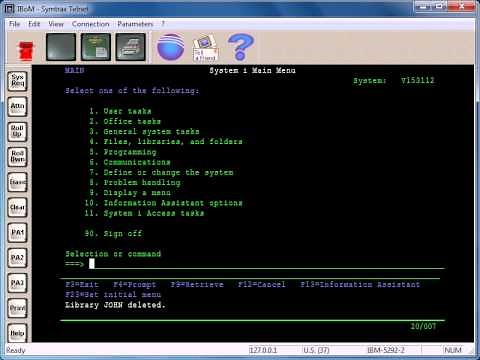The height and width of the screenshot is (360, 480).
Task: Click the F3=Exit function key label
Action: coord(82,285)
